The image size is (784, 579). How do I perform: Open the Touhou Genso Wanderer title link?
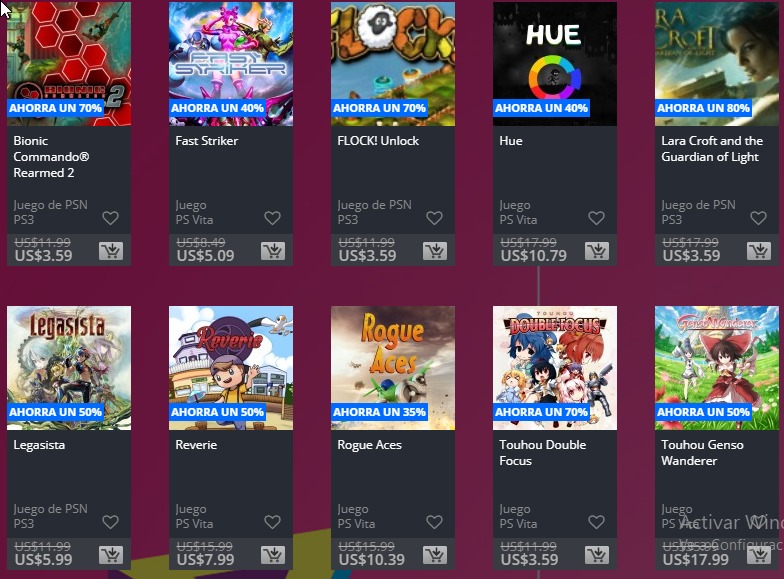pos(702,452)
